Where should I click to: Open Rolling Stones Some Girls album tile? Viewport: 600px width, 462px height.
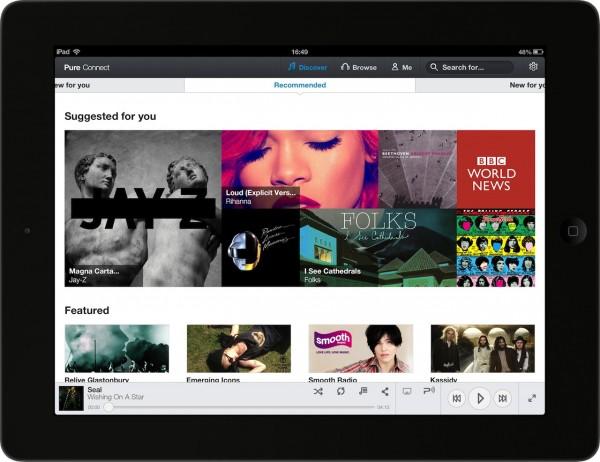click(x=496, y=248)
